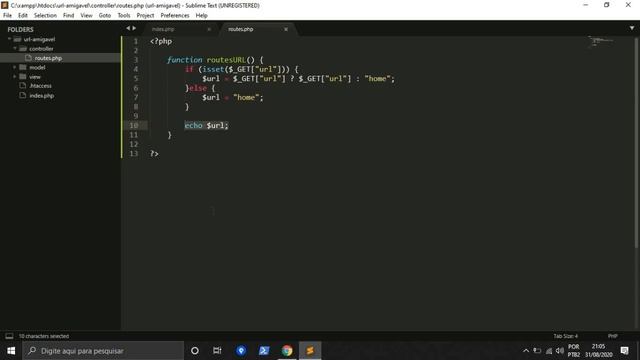Open the tab list dropdown arrow

[x=631, y=28]
